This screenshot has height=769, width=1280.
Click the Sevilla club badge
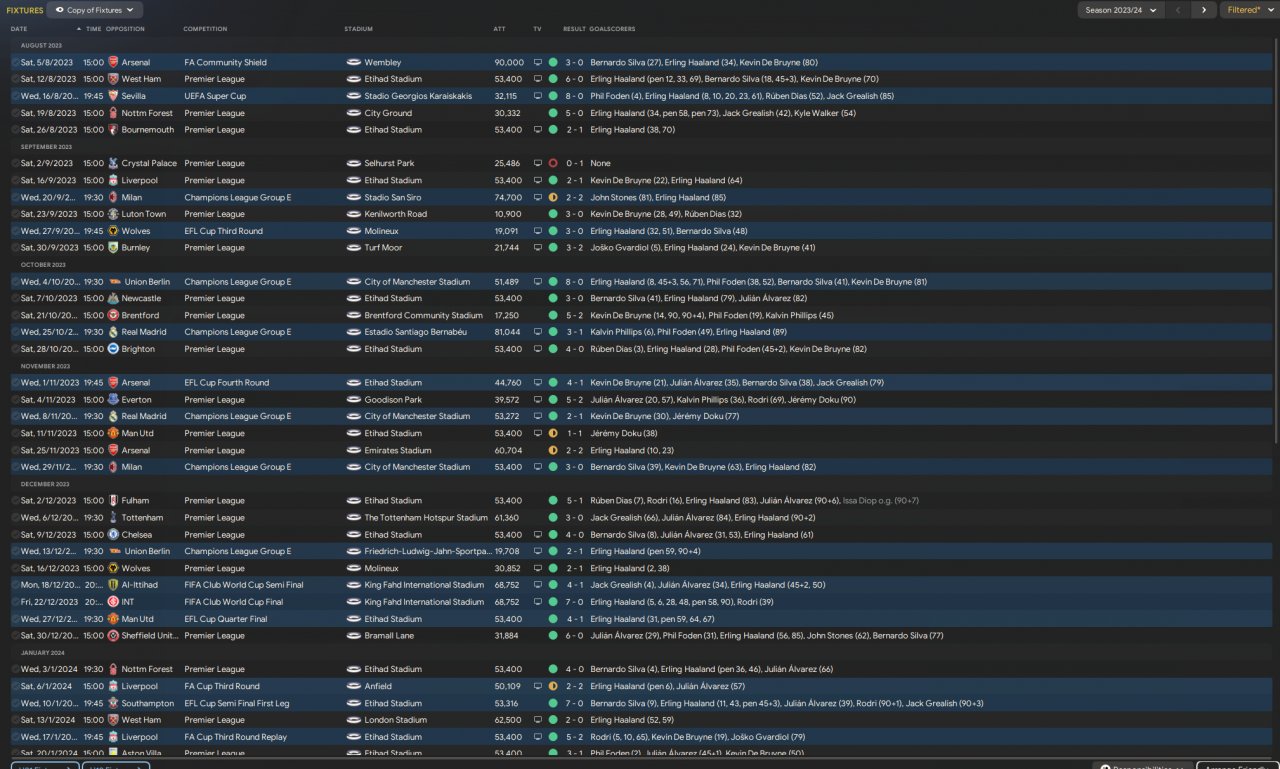coord(113,96)
